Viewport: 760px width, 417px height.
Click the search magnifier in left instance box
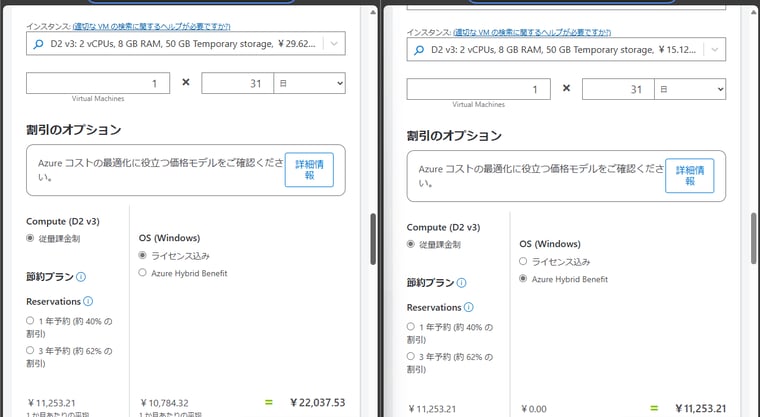point(38,44)
